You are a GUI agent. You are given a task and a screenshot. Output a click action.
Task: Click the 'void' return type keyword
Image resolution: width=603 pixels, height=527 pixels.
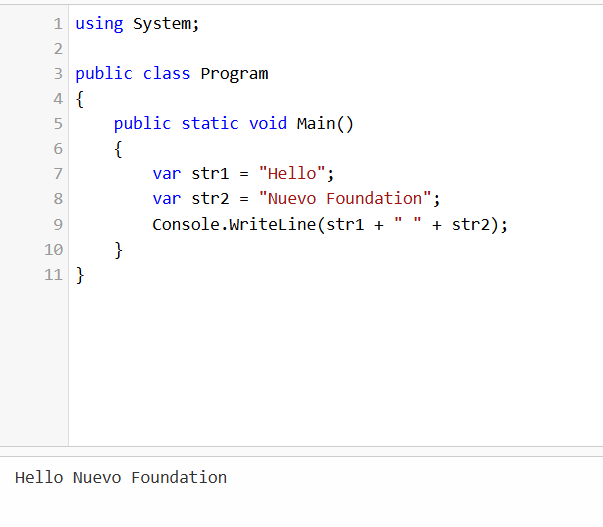point(268,124)
